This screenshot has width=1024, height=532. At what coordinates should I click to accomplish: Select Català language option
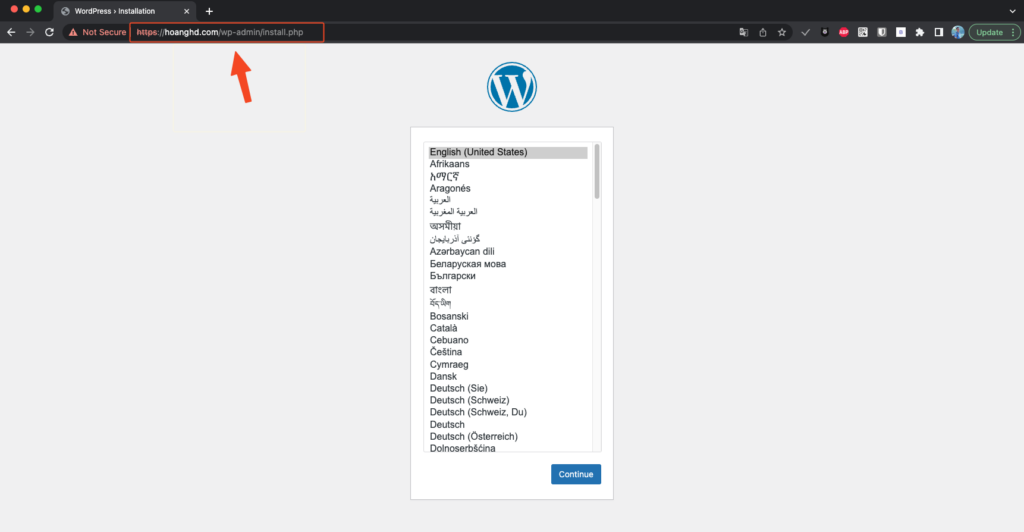(443, 328)
